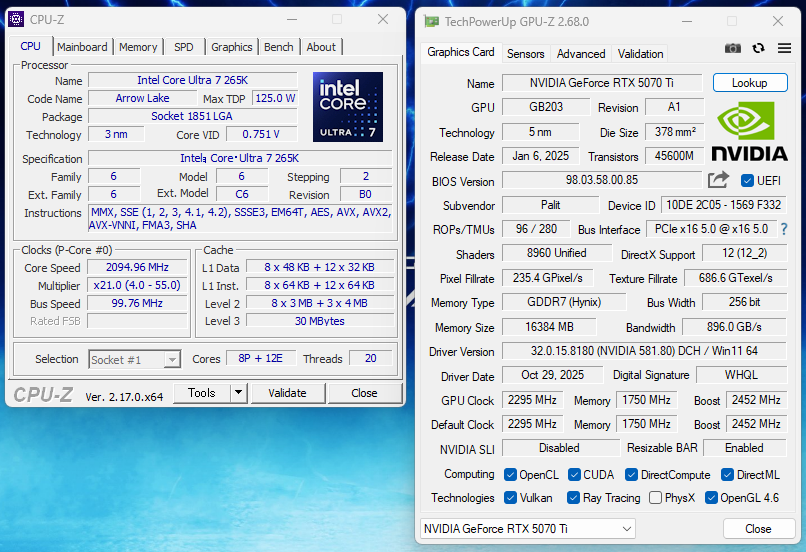The width and height of the screenshot is (806, 552).
Task: Click the BIOS Version field
Action: (600, 181)
